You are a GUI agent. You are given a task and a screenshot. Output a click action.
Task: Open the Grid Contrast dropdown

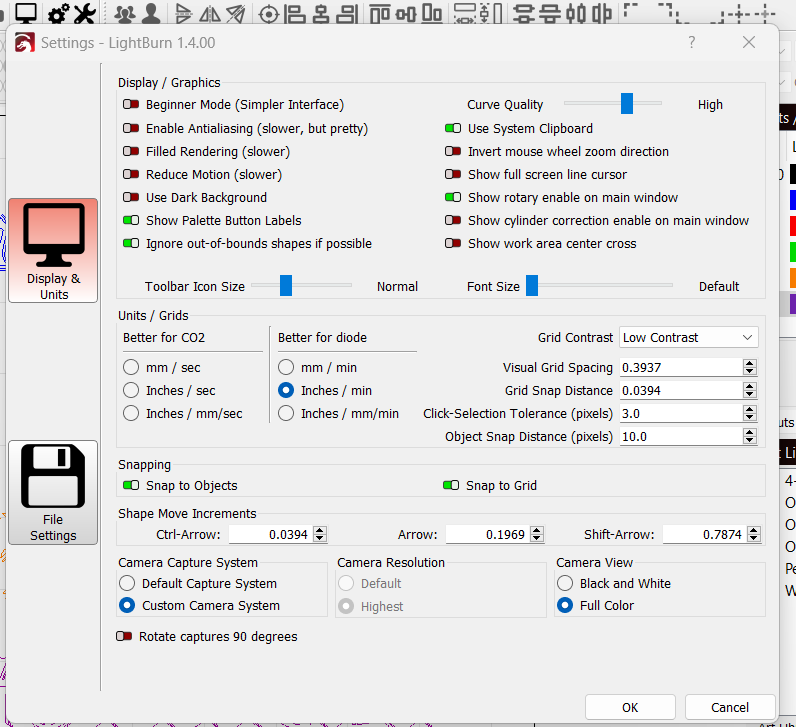coord(689,338)
